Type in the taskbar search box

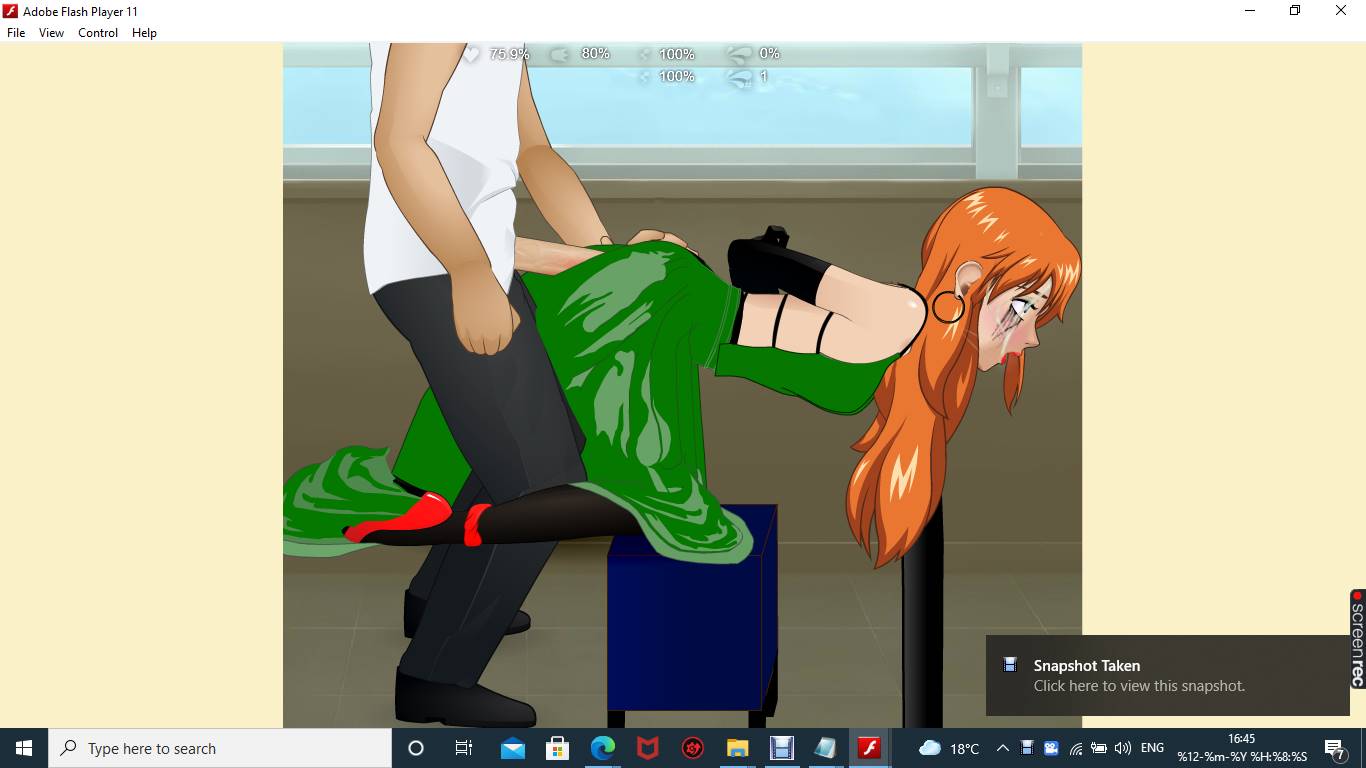(220, 748)
